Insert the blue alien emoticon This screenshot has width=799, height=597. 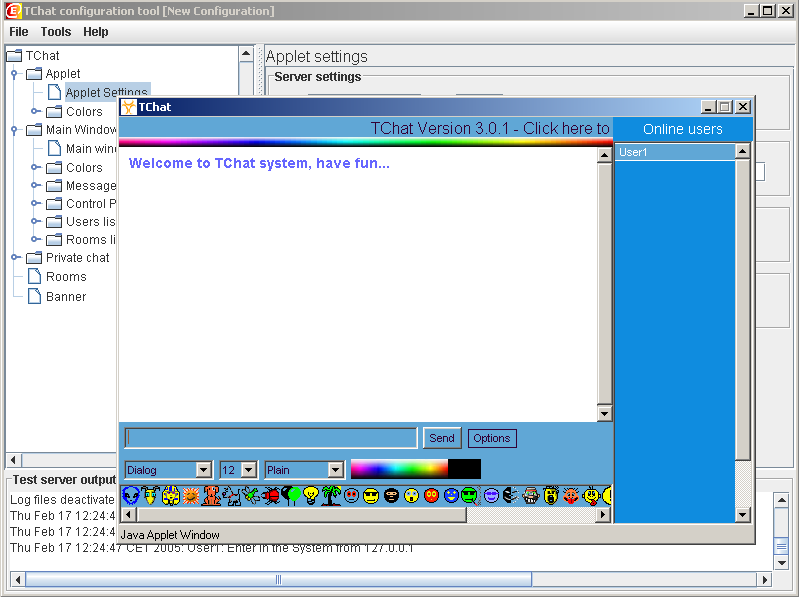pyautogui.click(x=131, y=495)
